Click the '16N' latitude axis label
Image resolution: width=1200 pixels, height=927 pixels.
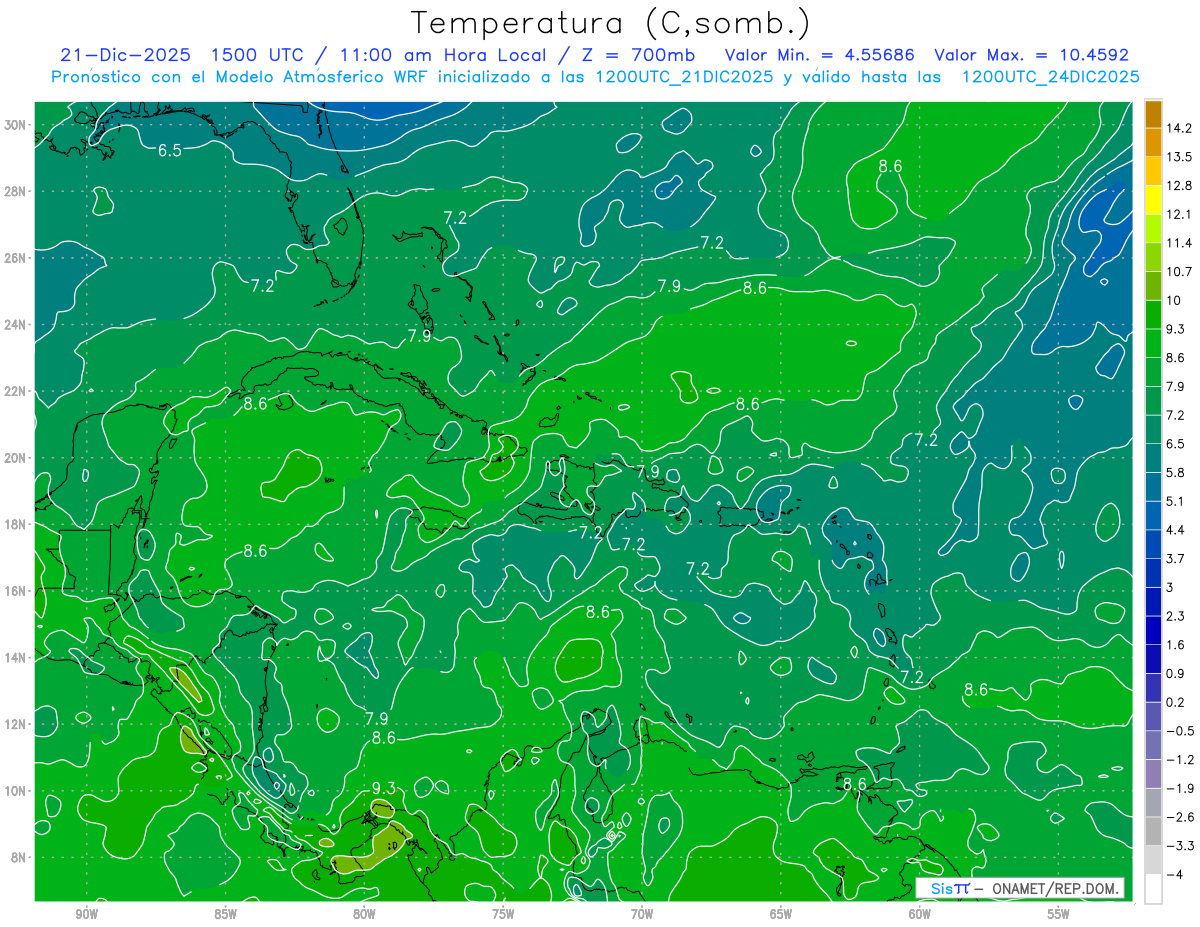17,591
